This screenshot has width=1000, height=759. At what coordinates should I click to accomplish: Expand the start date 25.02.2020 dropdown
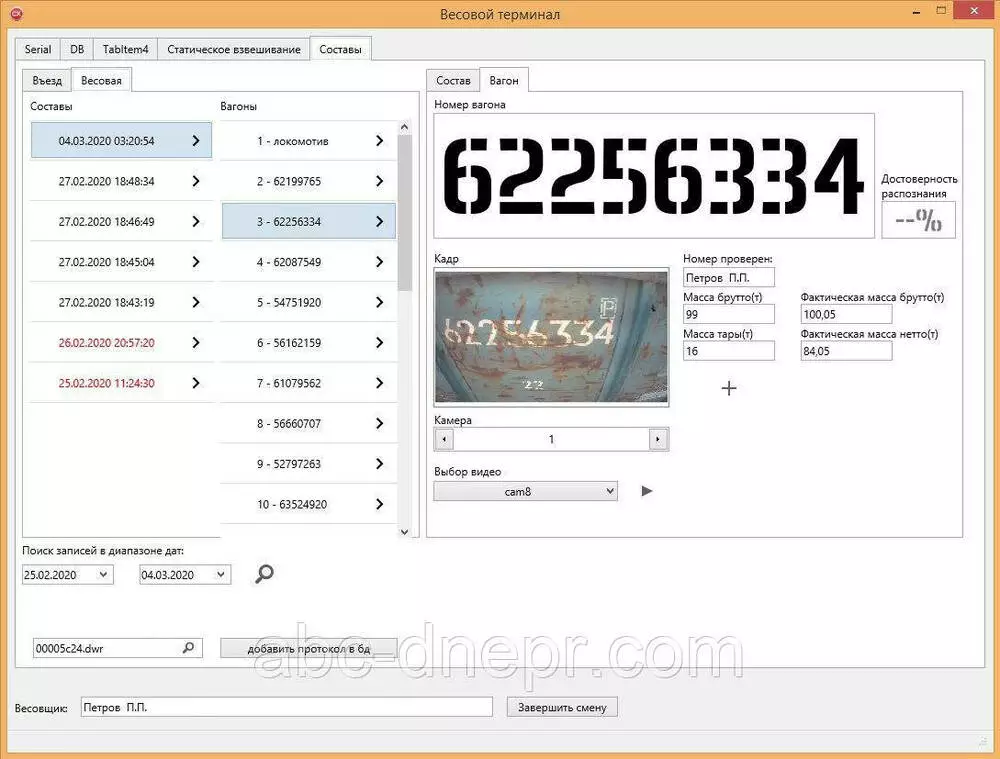click(x=102, y=575)
